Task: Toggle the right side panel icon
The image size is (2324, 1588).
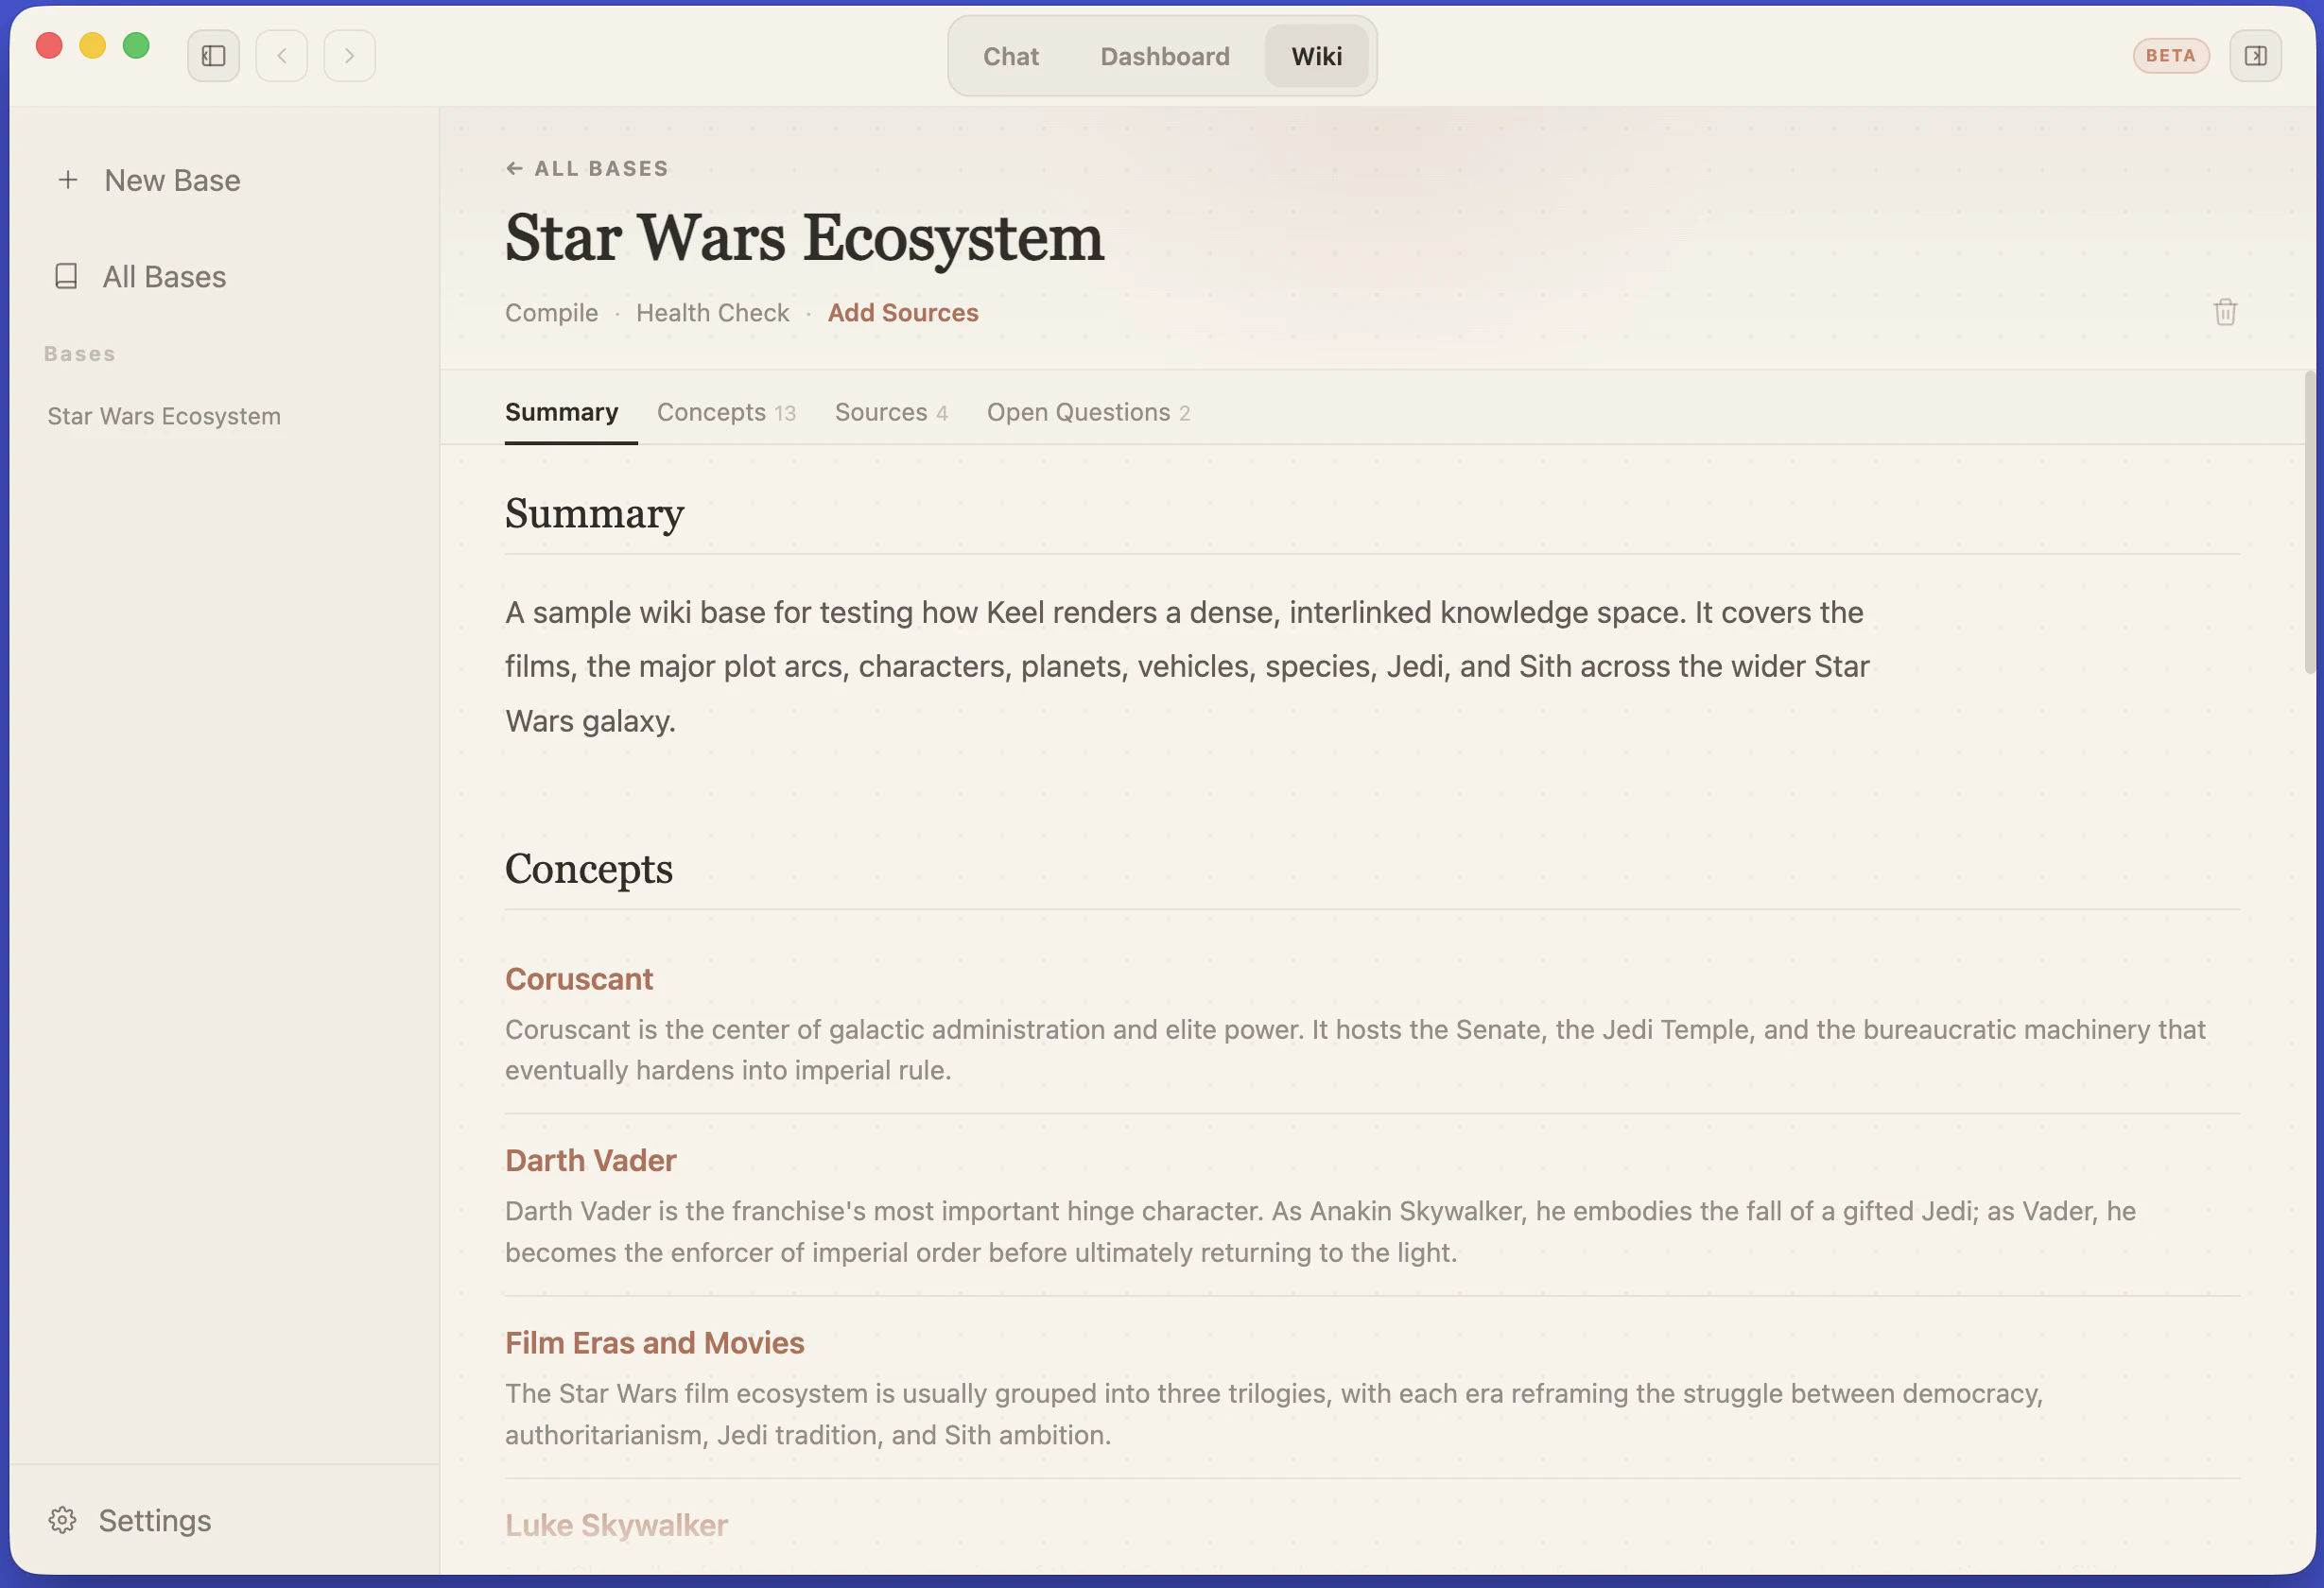Action: click(2255, 56)
